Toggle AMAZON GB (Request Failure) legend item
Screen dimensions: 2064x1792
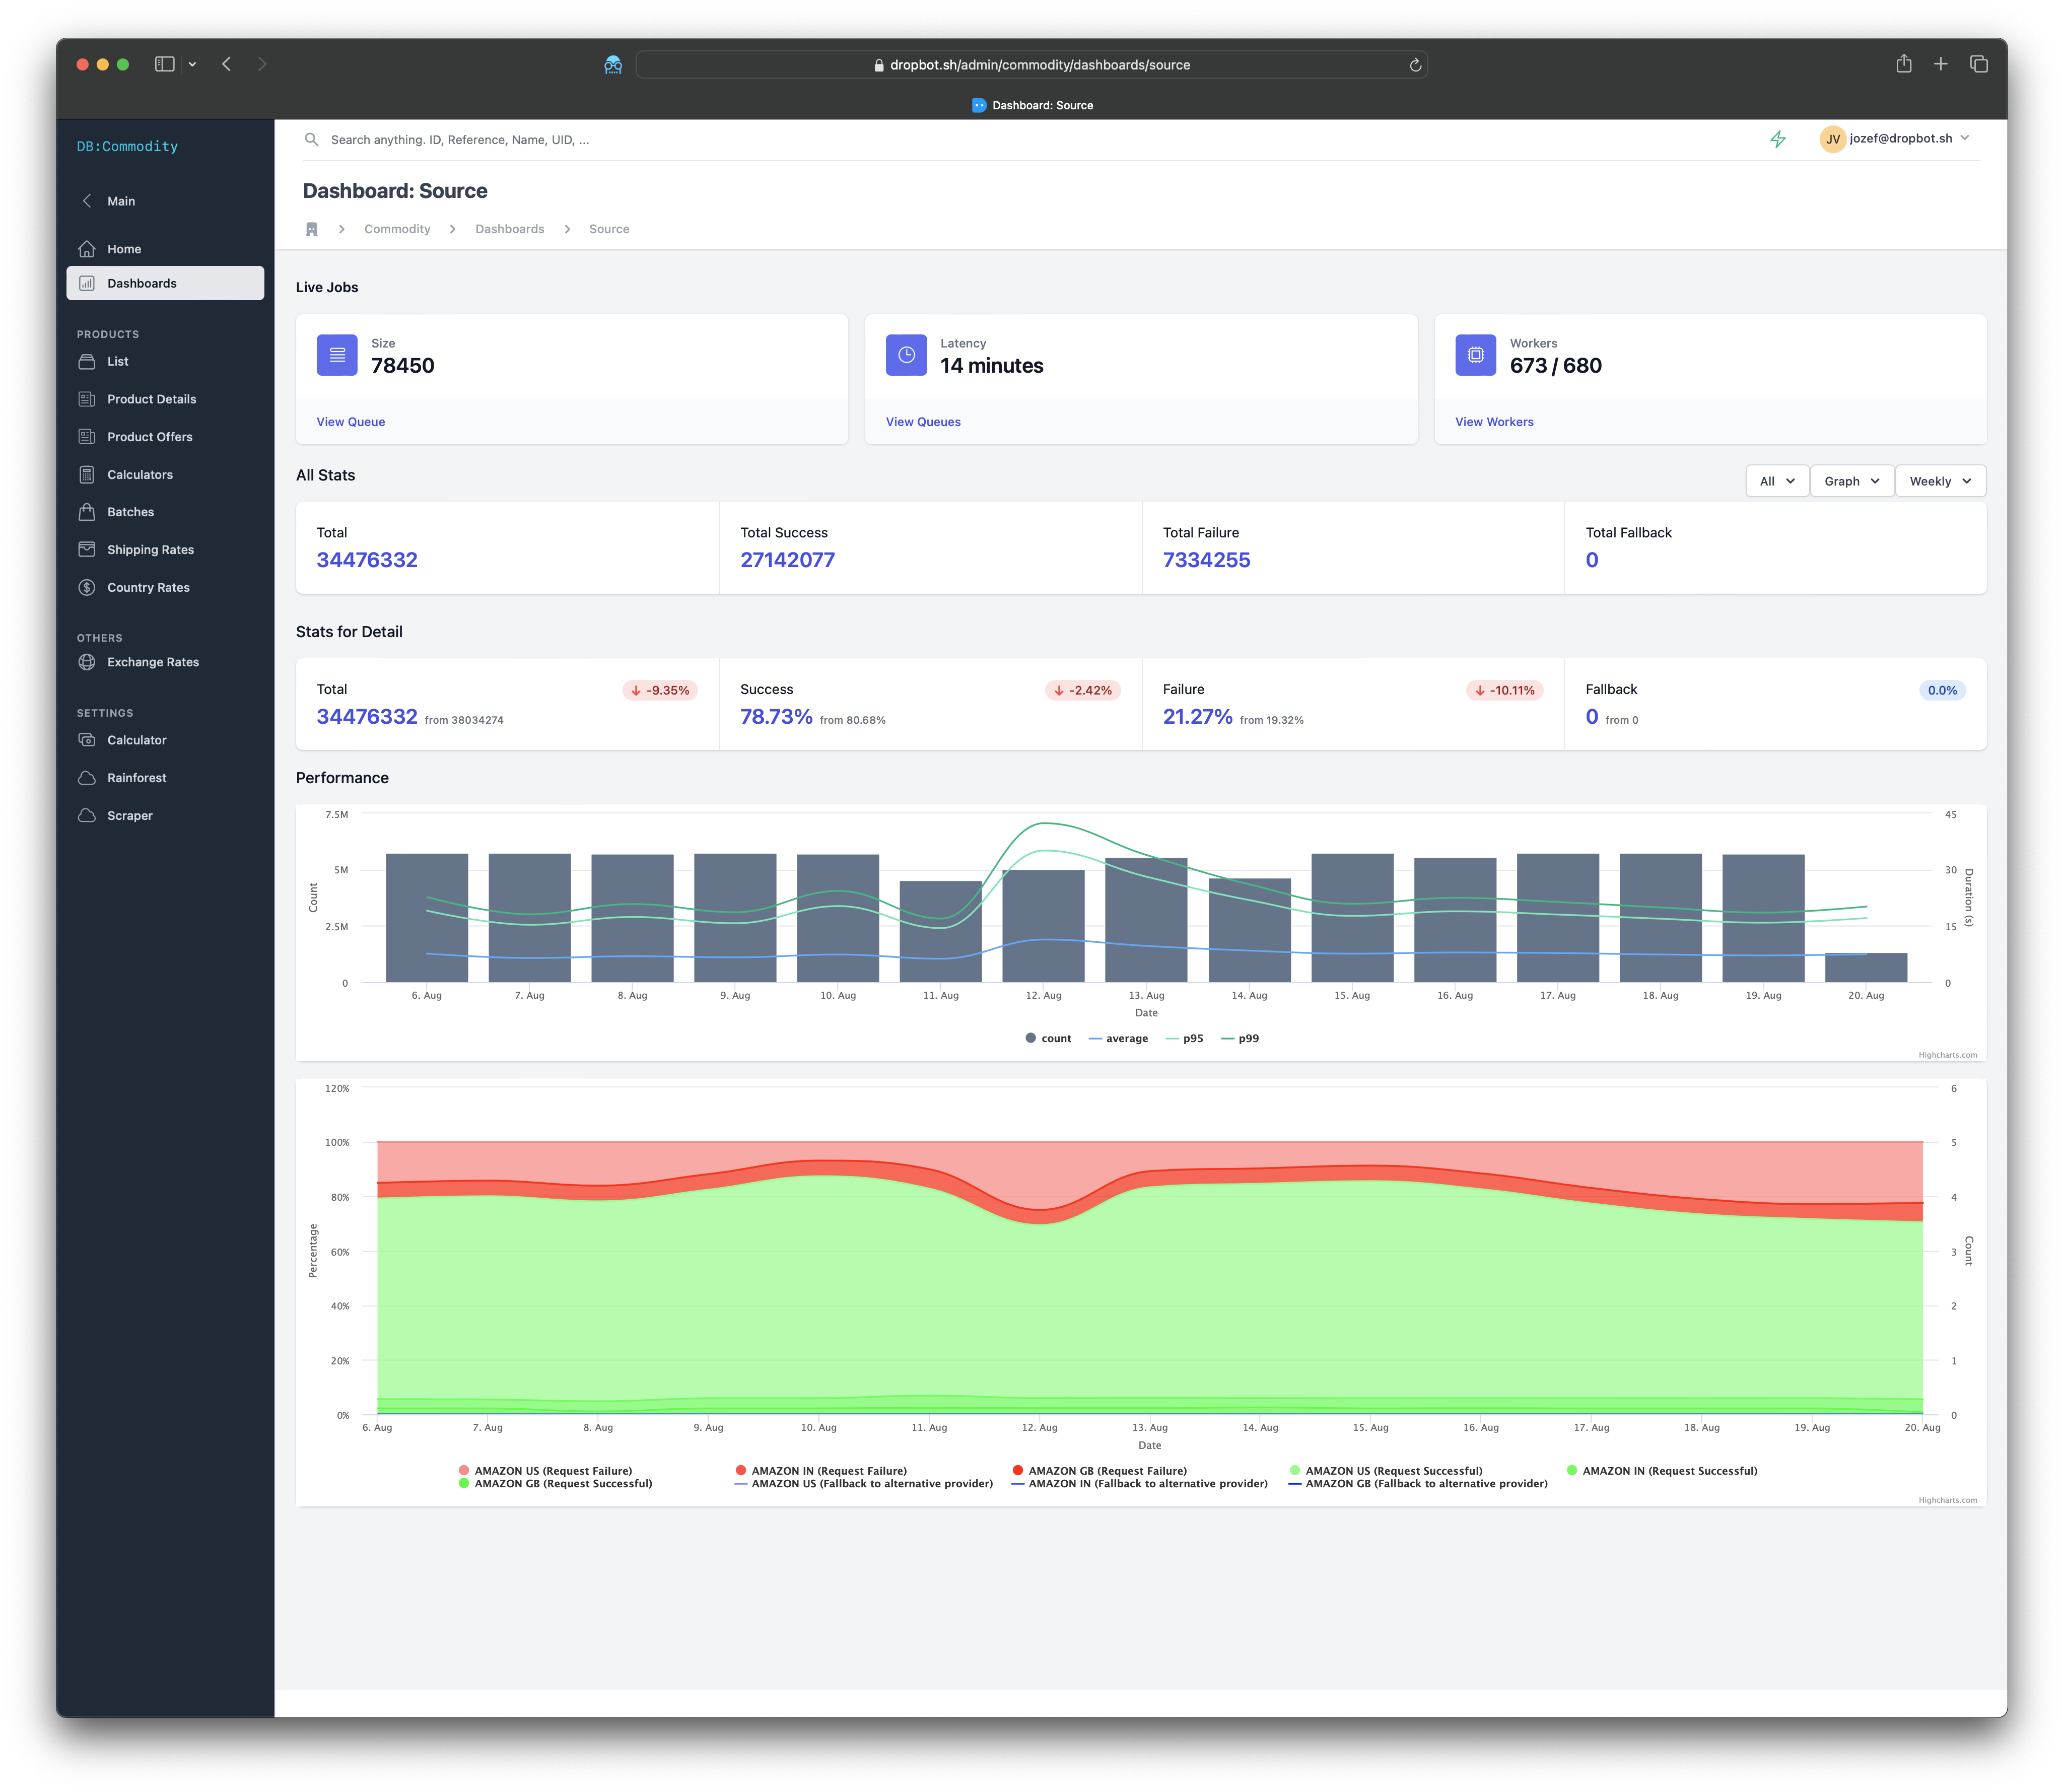1100,1471
